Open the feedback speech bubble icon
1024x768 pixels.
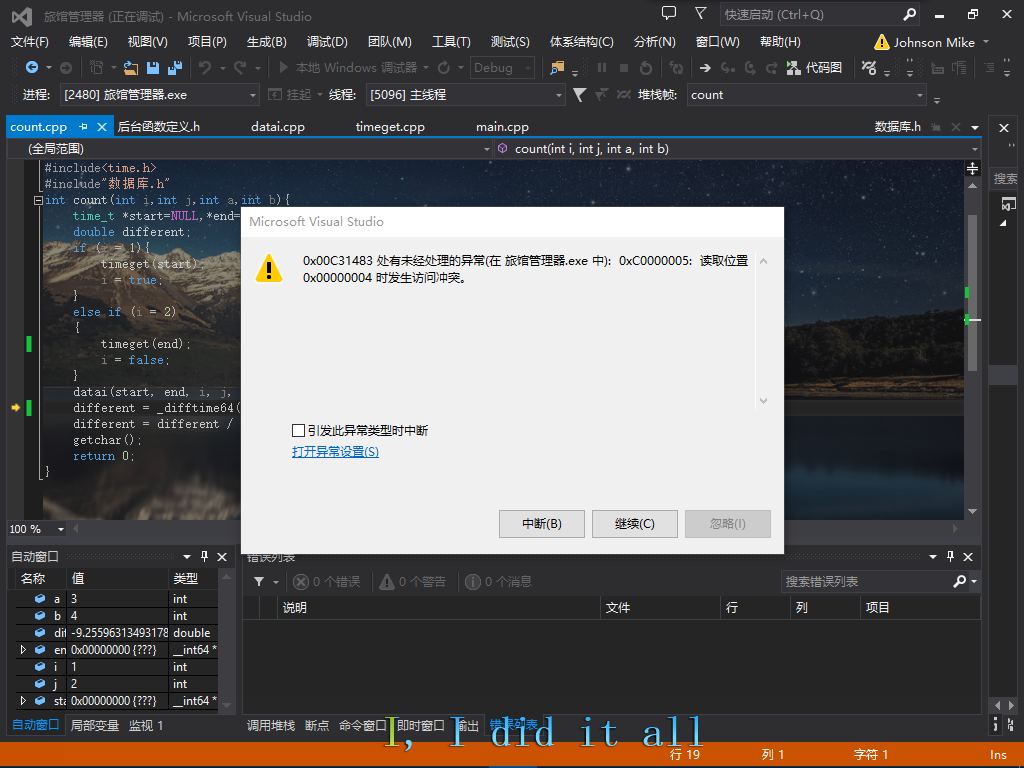pyautogui.click(x=669, y=13)
